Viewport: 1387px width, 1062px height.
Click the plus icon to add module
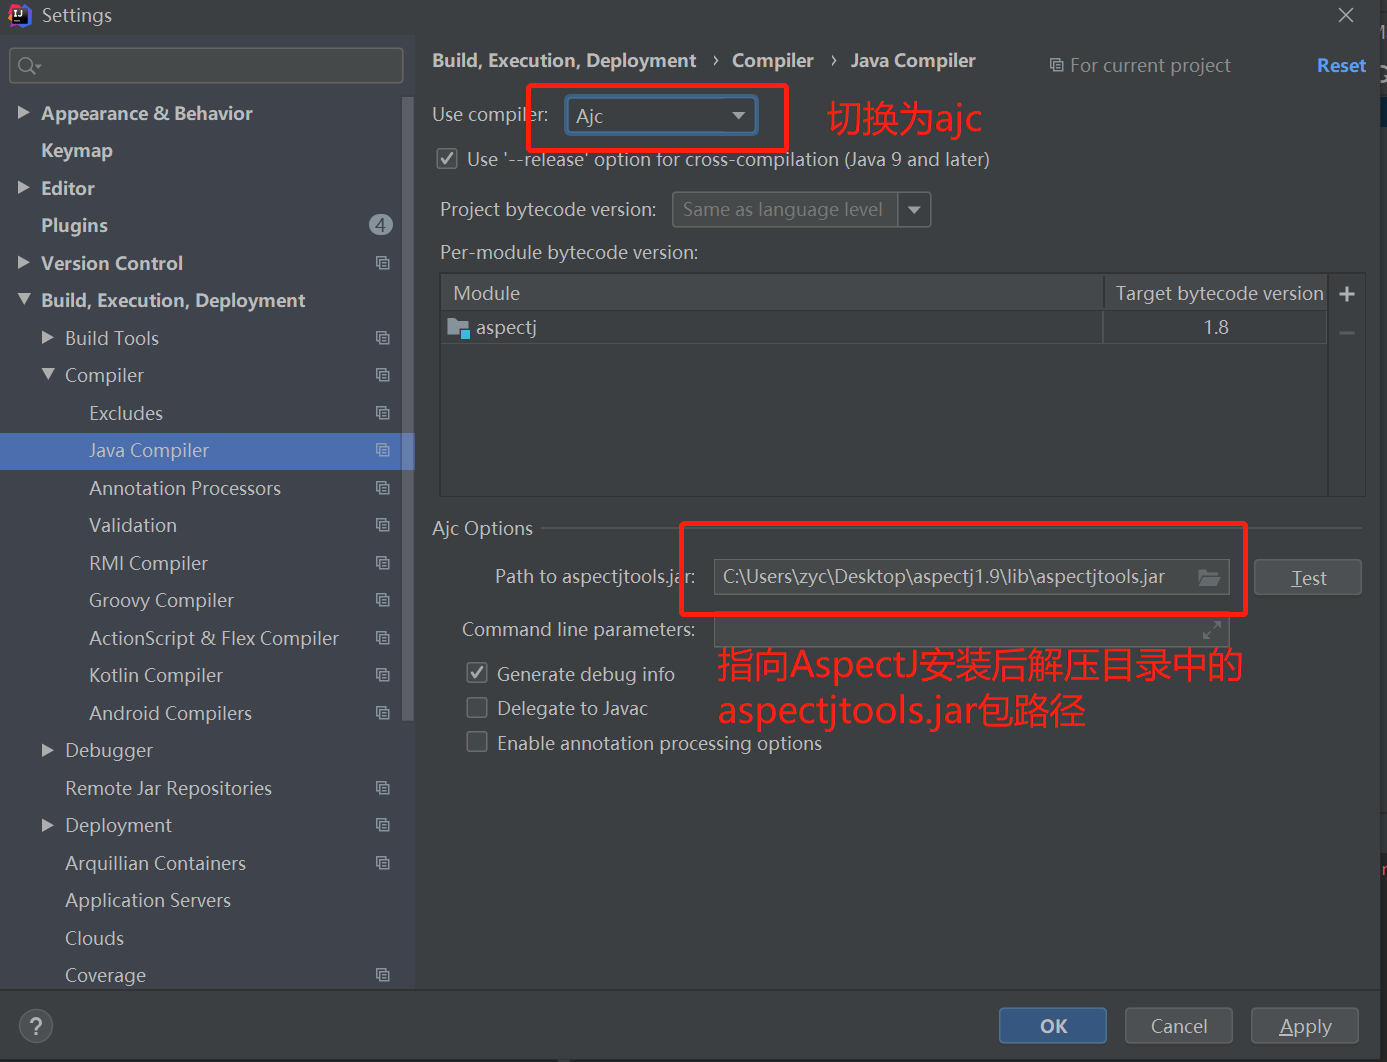pyautogui.click(x=1347, y=294)
